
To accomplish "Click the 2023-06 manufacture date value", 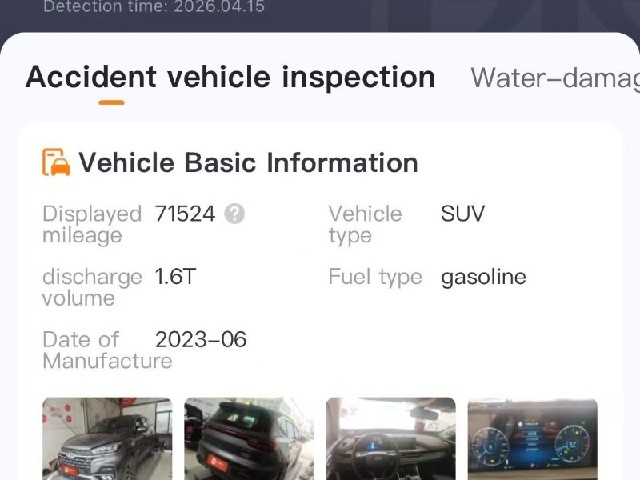I will (x=201, y=340).
